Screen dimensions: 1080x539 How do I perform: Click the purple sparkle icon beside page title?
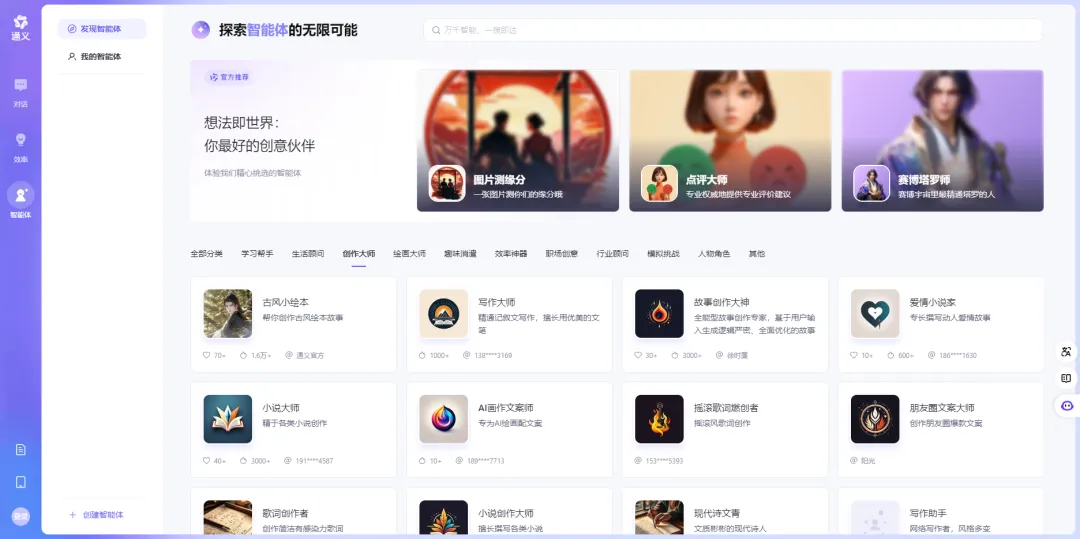200,30
